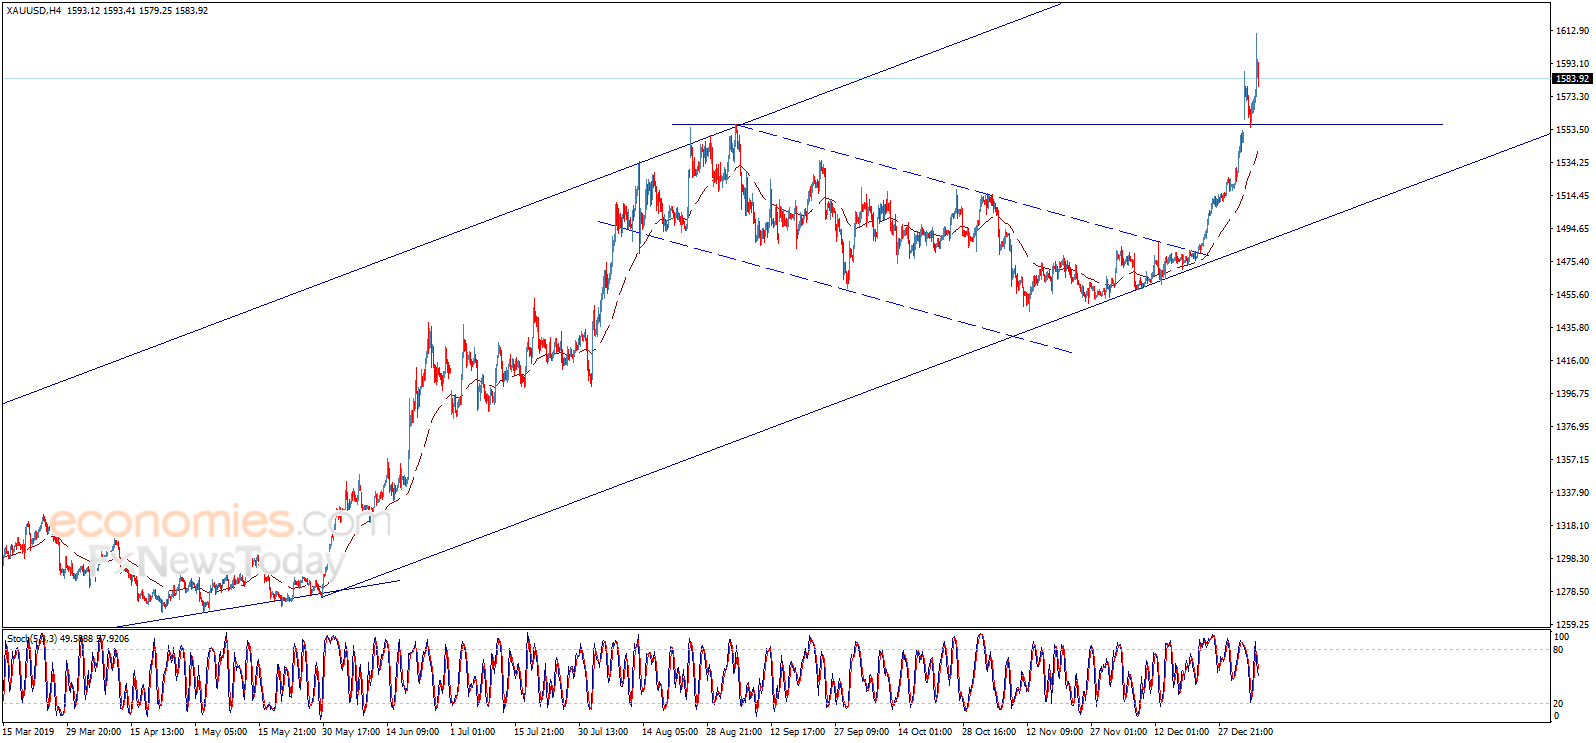This screenshot has height=743, width=1596.
Task: Click the 1376.95 price axis label
Action: [1573, 427]
